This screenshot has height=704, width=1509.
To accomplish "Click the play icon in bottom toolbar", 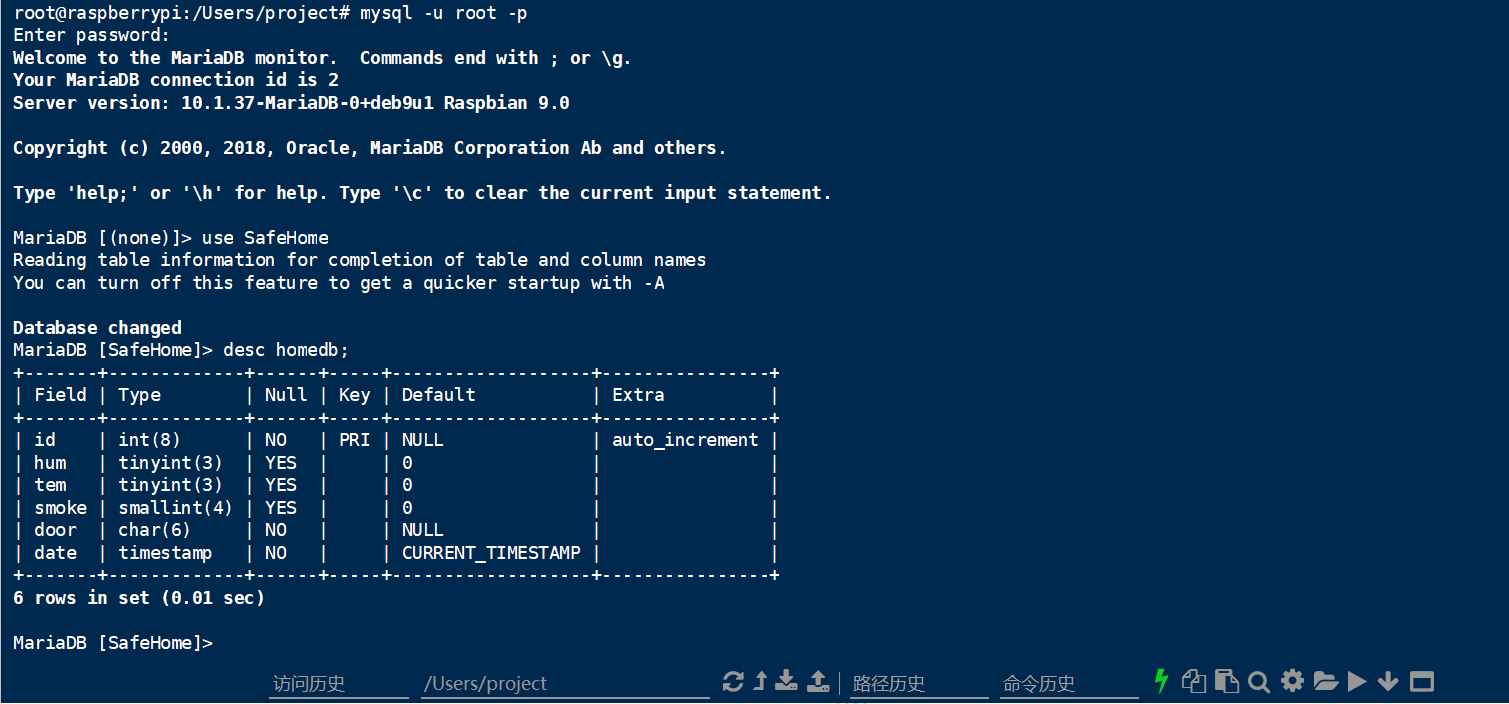I will pos(1357,682).
